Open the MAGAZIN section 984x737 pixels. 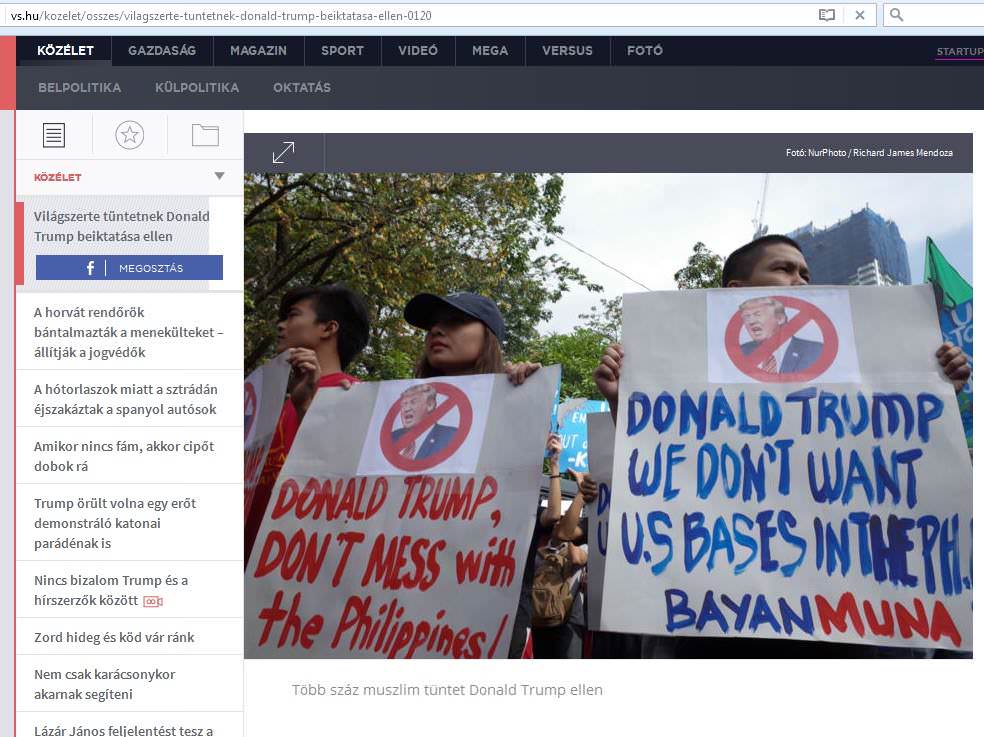(259, 51)
